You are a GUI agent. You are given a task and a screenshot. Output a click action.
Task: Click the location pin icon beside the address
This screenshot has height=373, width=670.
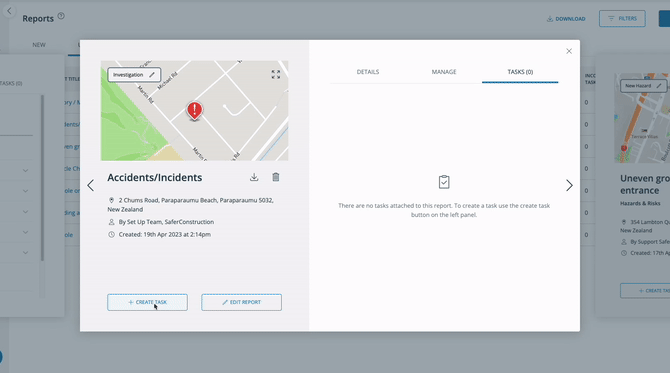point(111,200)
